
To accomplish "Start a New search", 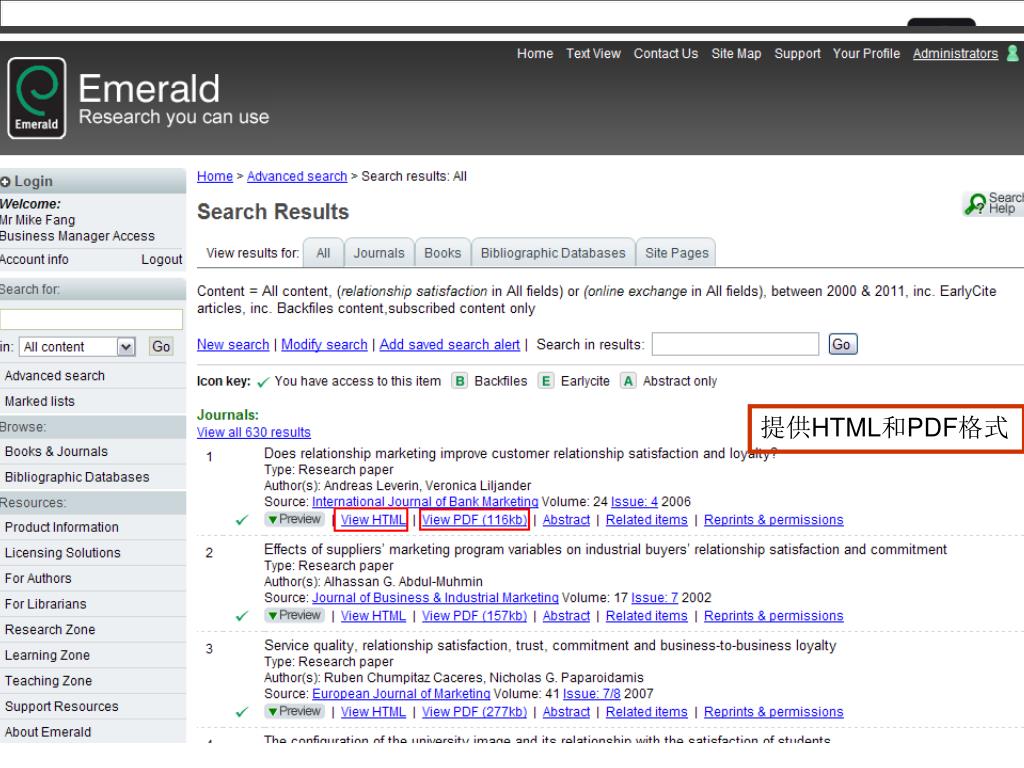I will 233,344.
